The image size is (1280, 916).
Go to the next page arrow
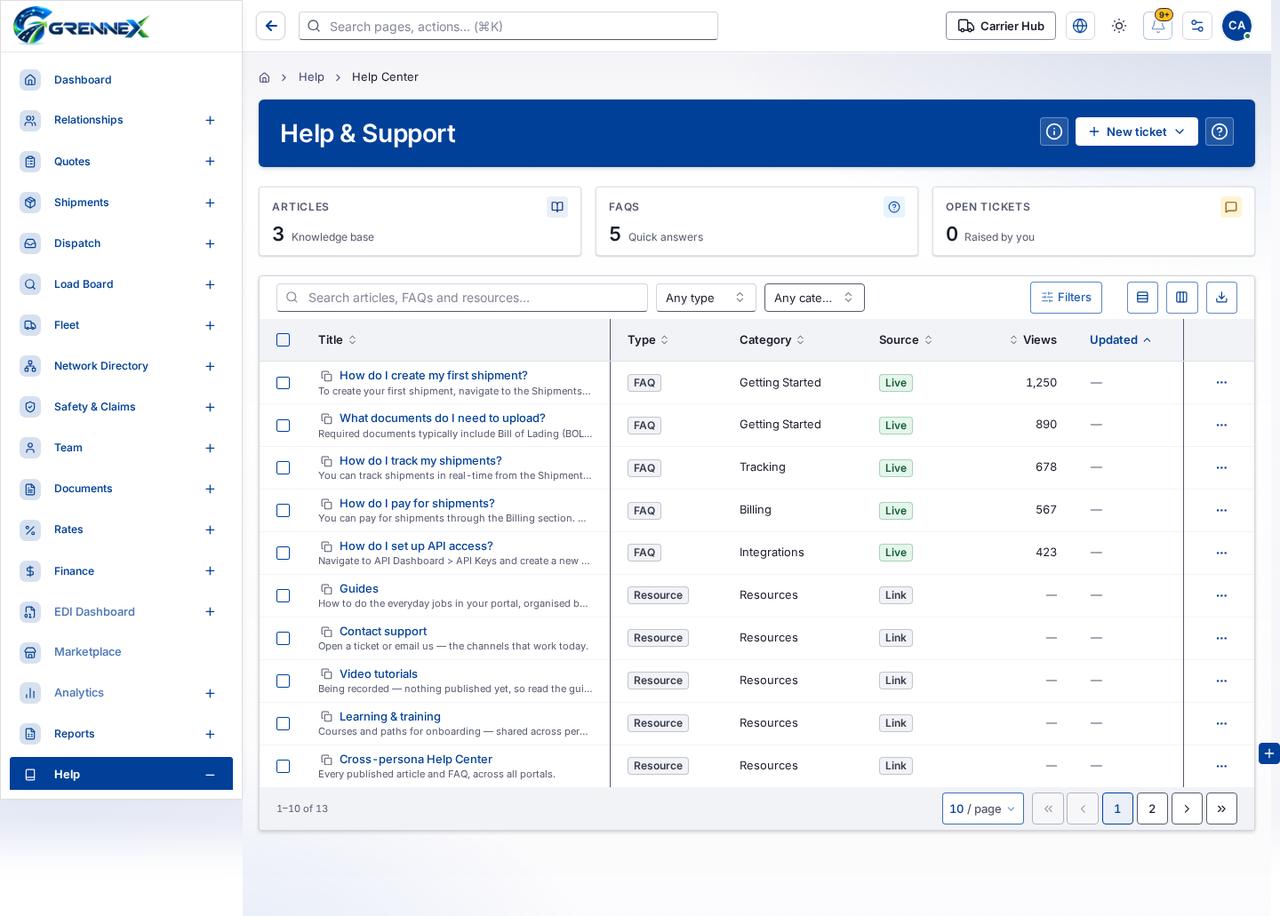point(1187,809)
